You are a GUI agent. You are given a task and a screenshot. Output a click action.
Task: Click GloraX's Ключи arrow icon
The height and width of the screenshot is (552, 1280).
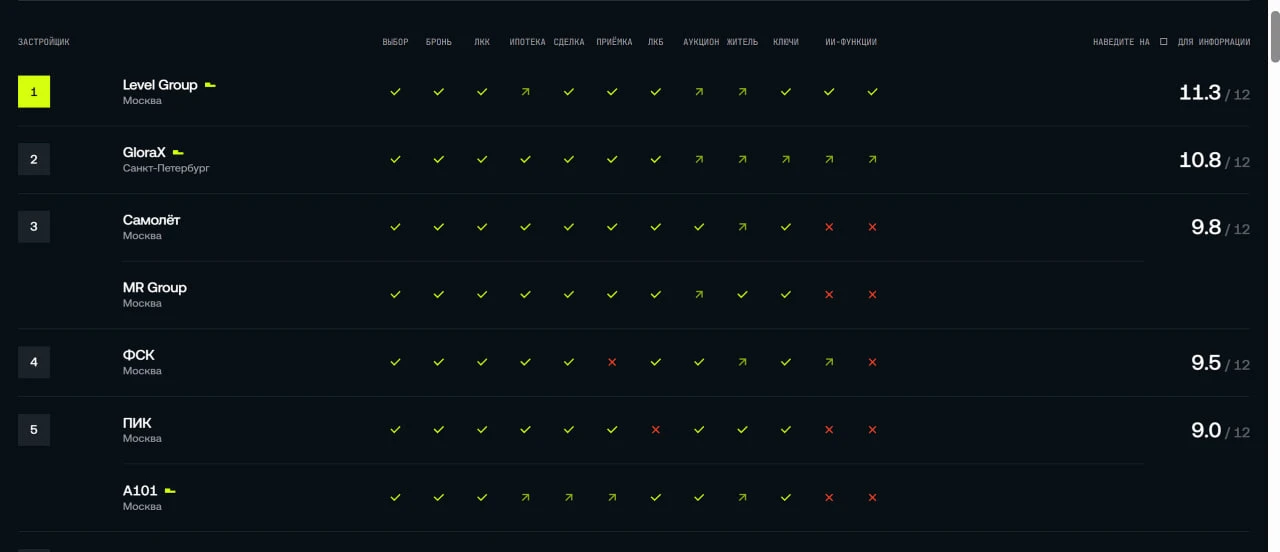(x=786, y=159)
